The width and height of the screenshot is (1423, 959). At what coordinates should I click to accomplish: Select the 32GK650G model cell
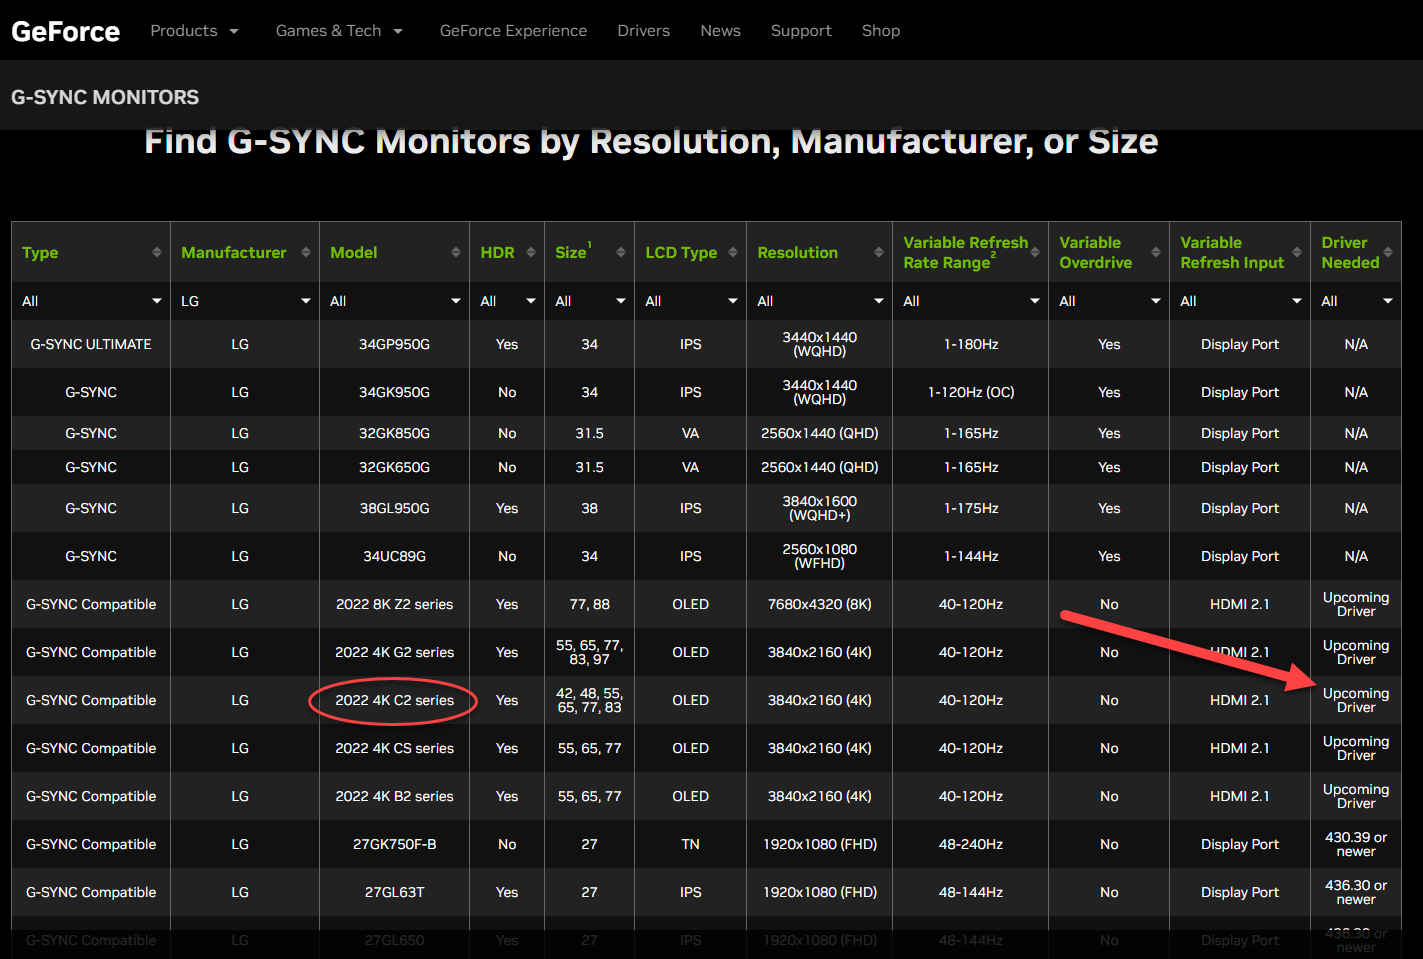point(395,467)
